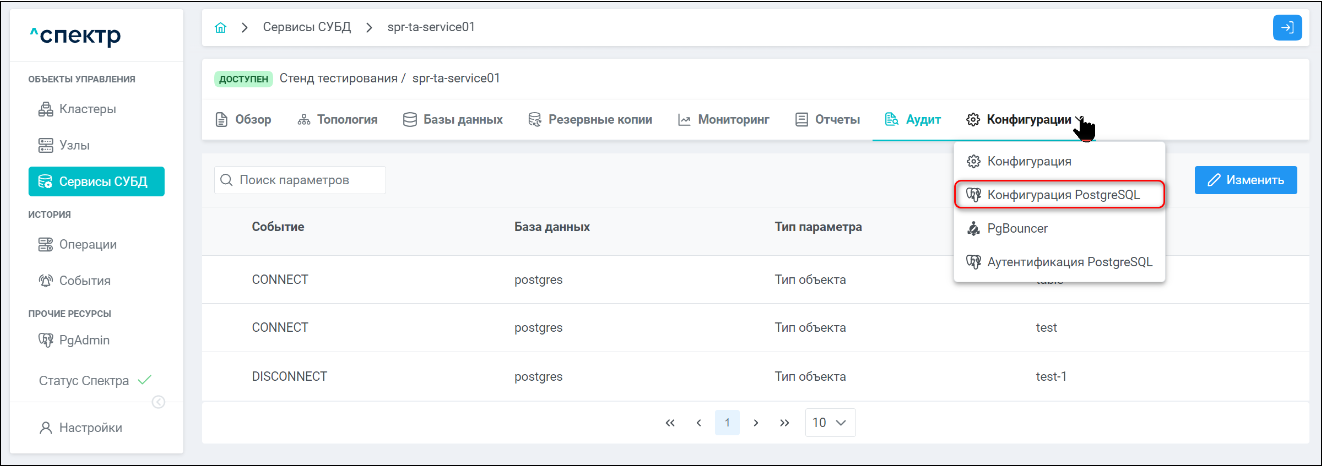Expand the Конфигурации dropdown tab
Image resolution: width=1322 pixels, height=466 pixels.
(1027, 120)
